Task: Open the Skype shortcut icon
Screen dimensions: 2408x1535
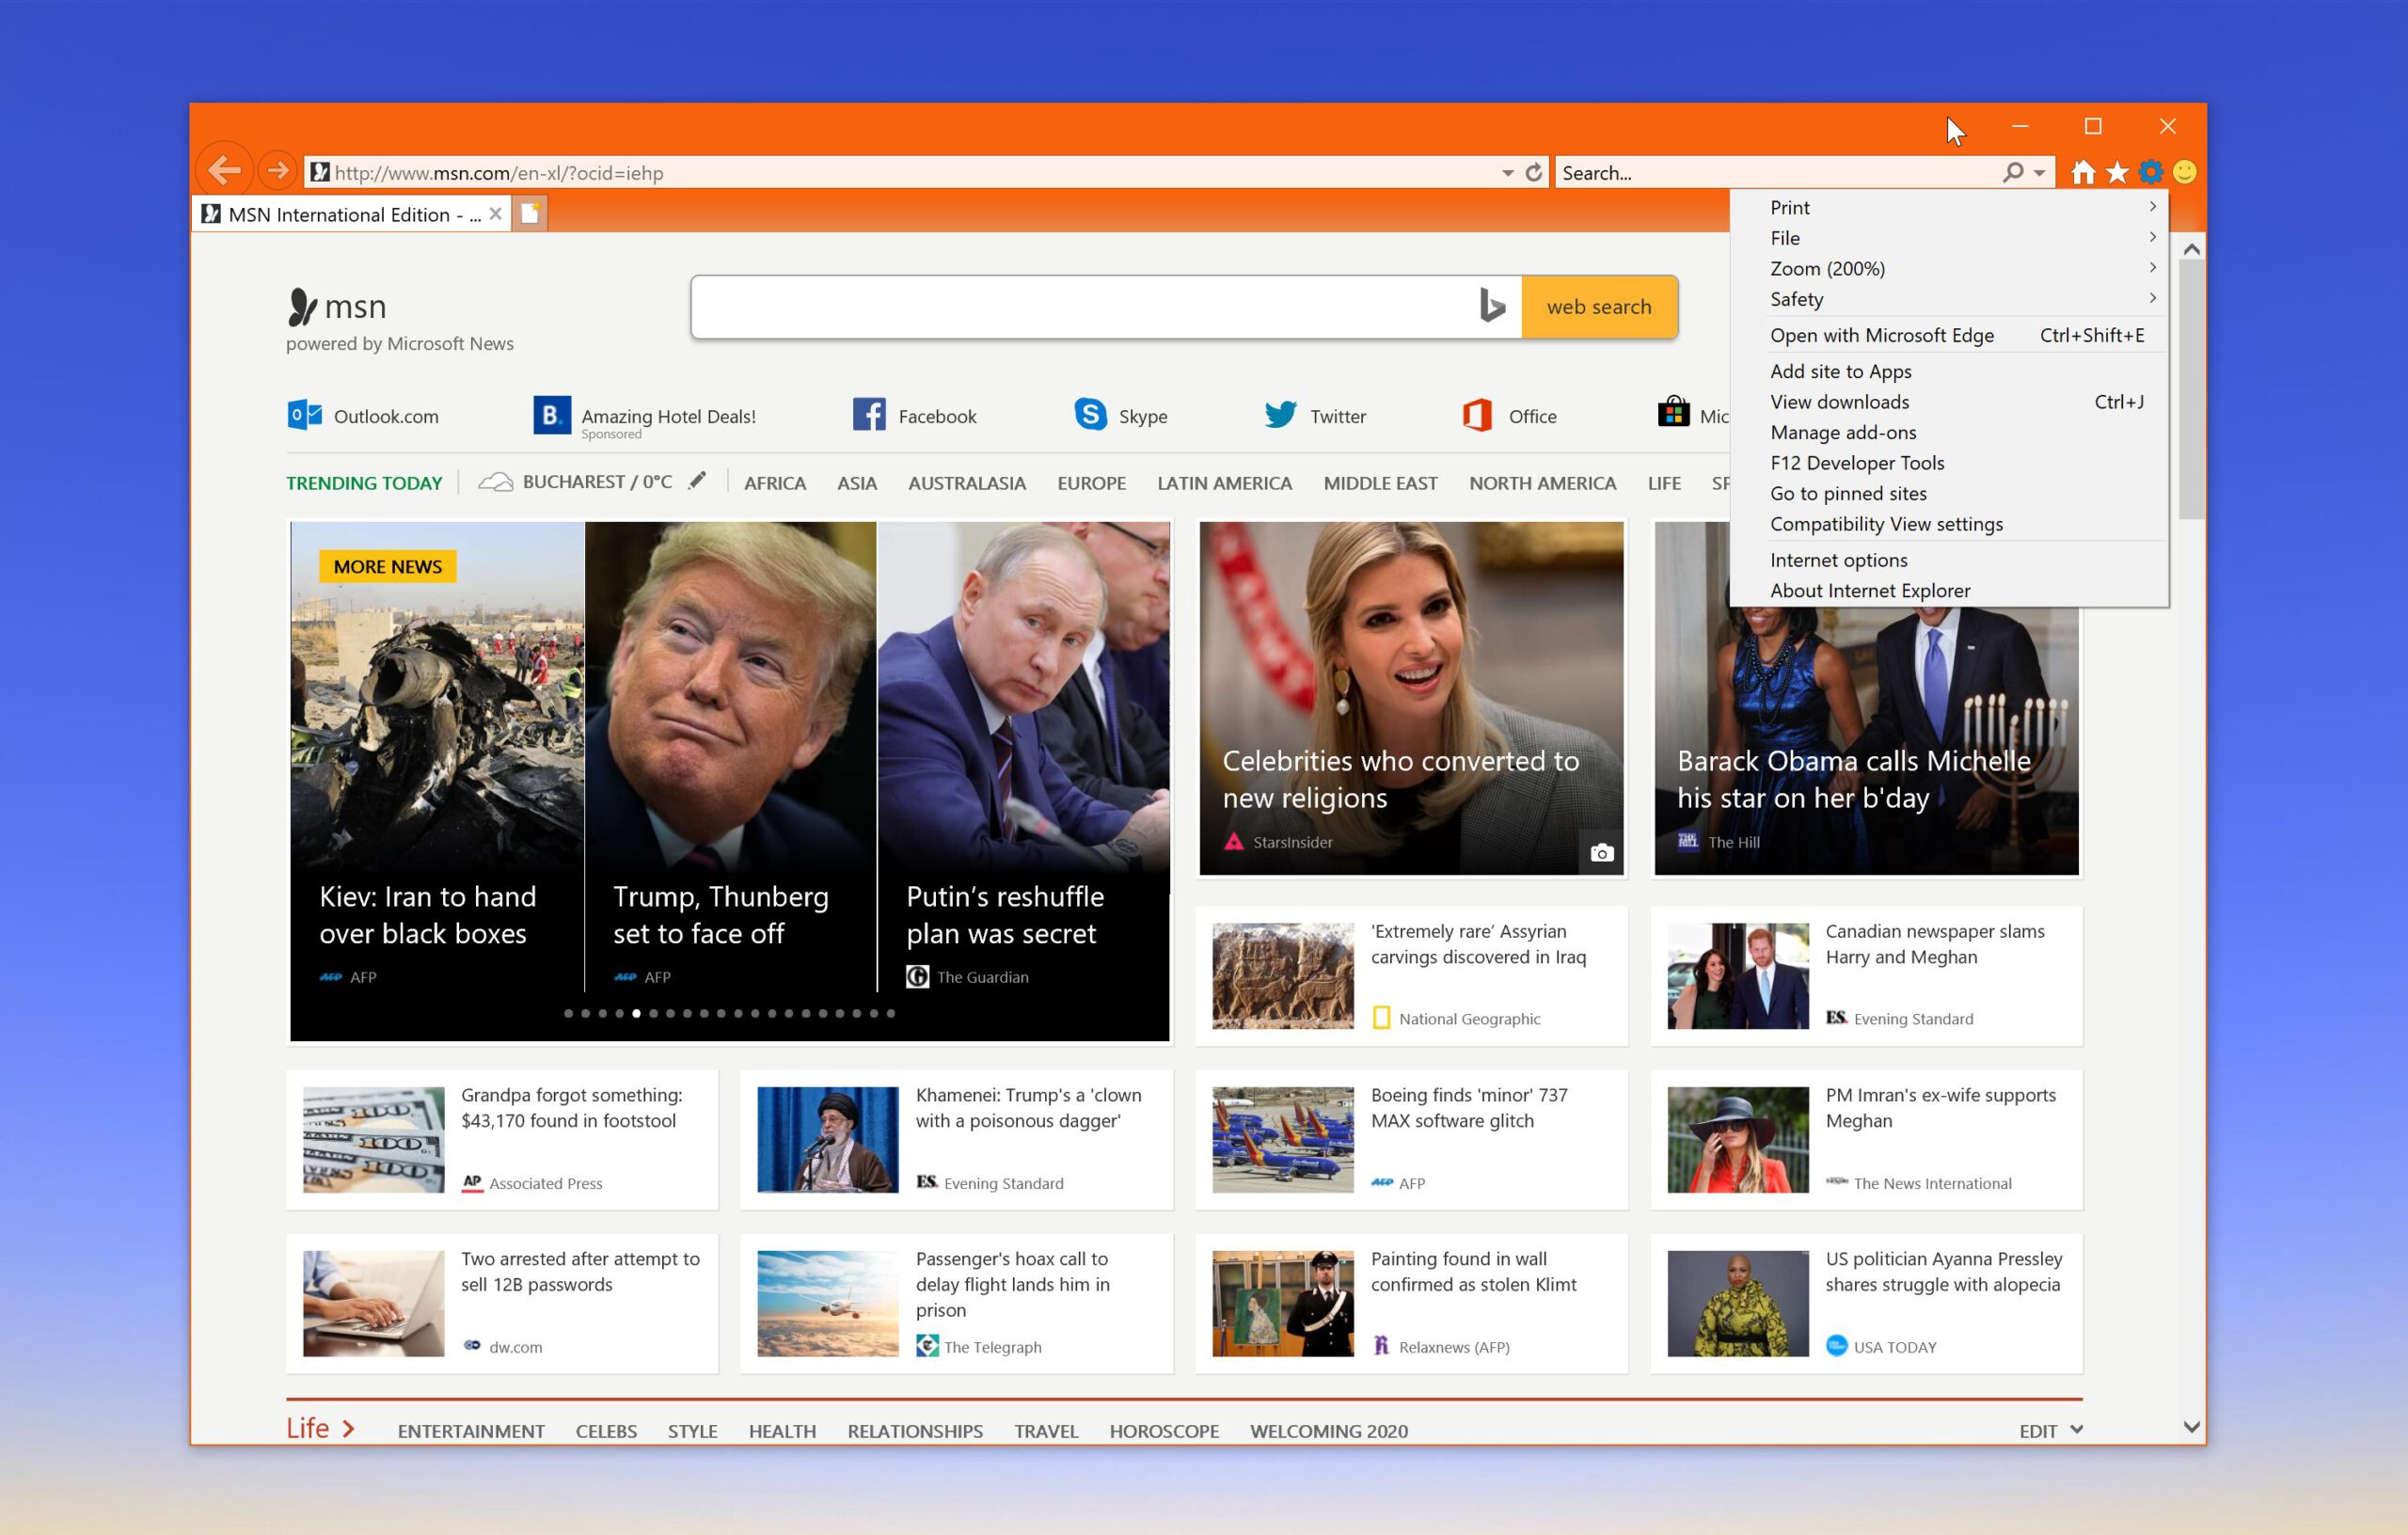Action: pos(1090,414)
